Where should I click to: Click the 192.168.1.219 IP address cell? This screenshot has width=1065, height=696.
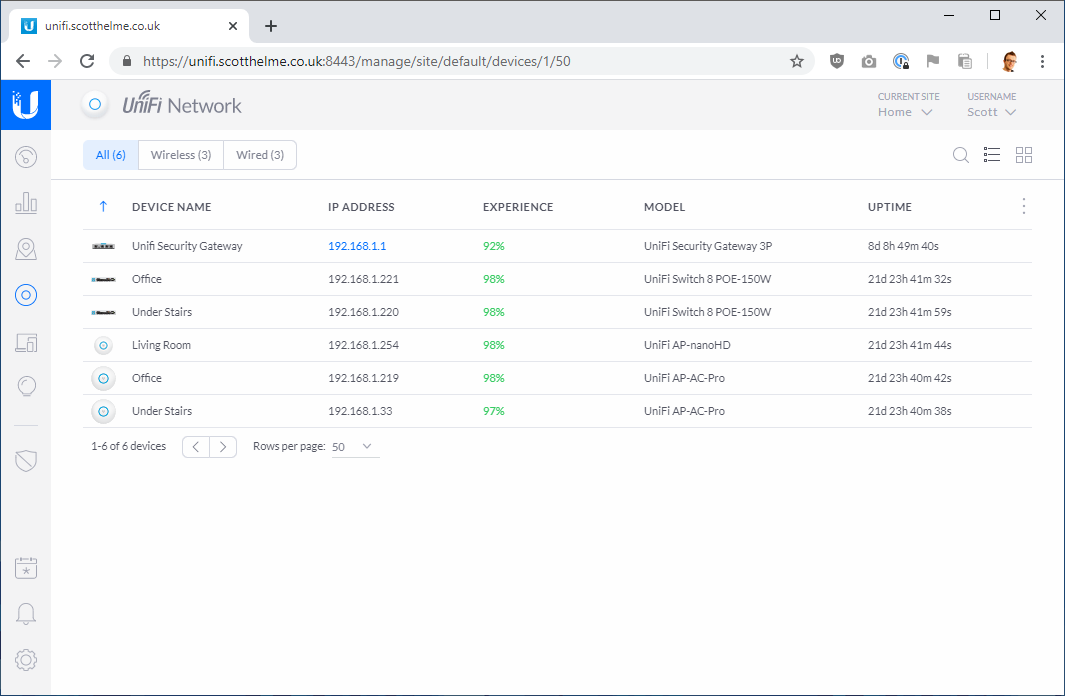(x=363, y=378)
